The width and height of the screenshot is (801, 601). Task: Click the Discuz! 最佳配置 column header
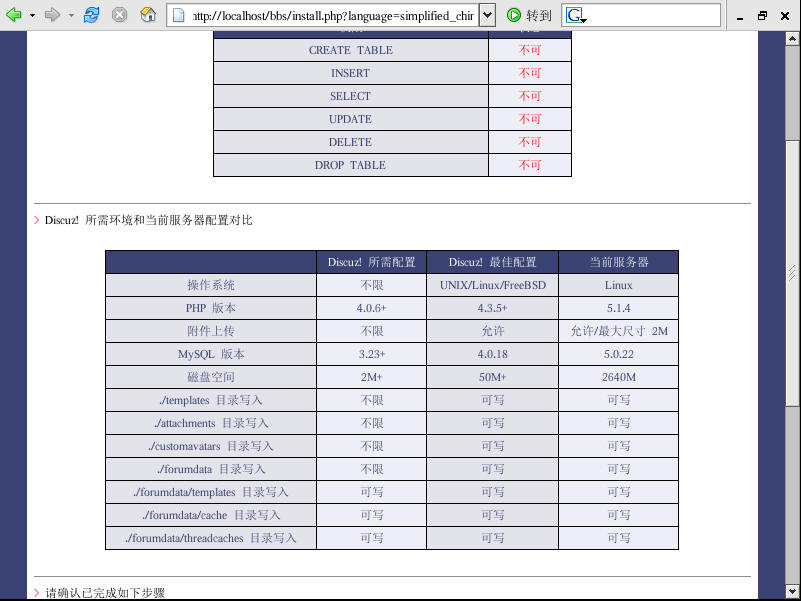point(492,262)
